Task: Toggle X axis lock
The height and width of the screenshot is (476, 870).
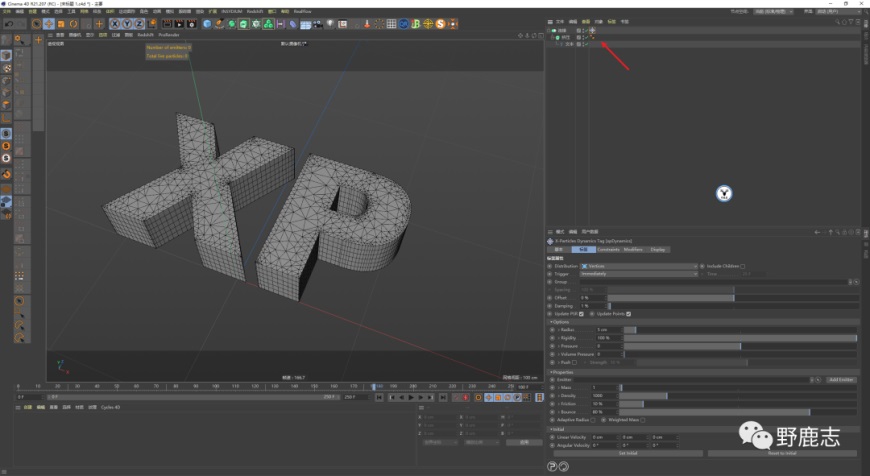Action: [x=115, y=24]
